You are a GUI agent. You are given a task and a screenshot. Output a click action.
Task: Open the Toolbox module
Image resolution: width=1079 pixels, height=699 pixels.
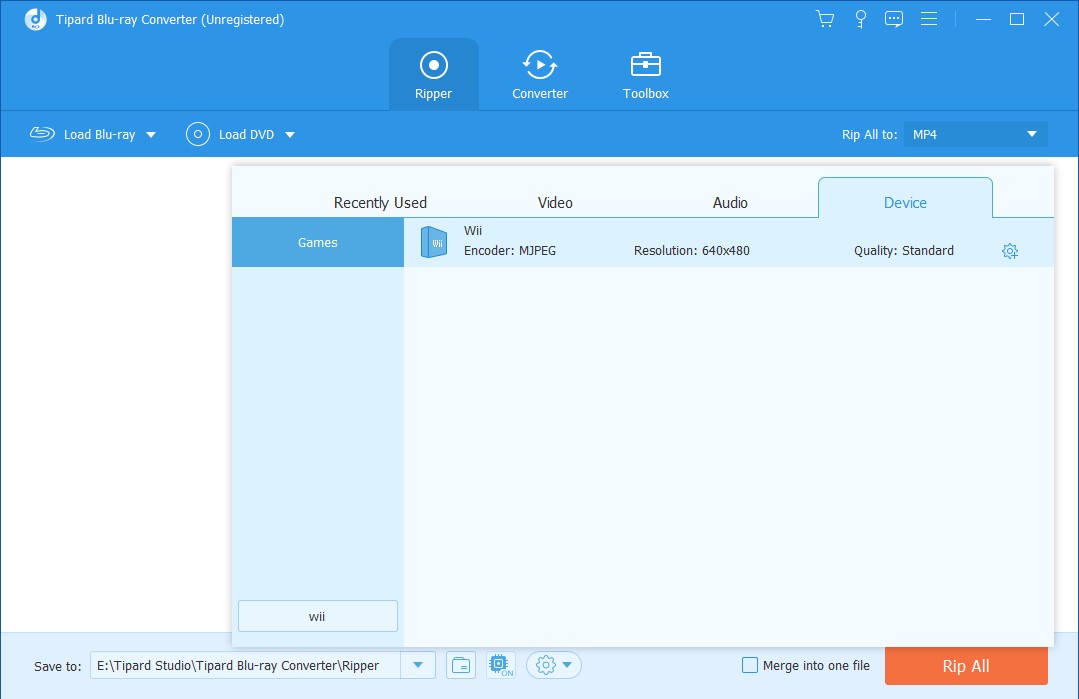(x=645, y=74)
